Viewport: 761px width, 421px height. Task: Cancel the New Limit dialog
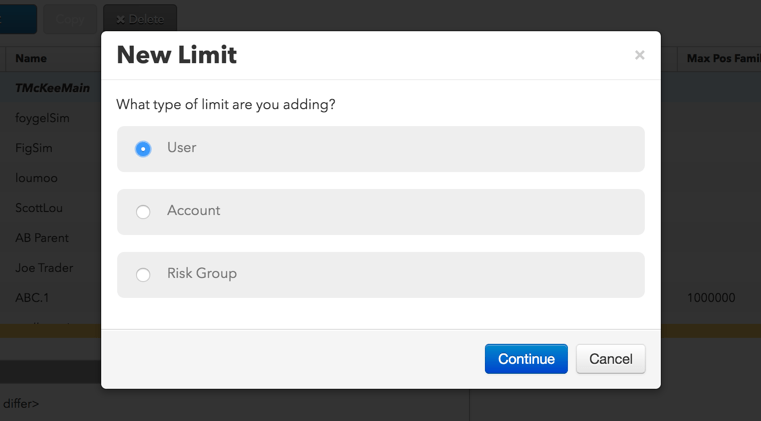[611, 359]
